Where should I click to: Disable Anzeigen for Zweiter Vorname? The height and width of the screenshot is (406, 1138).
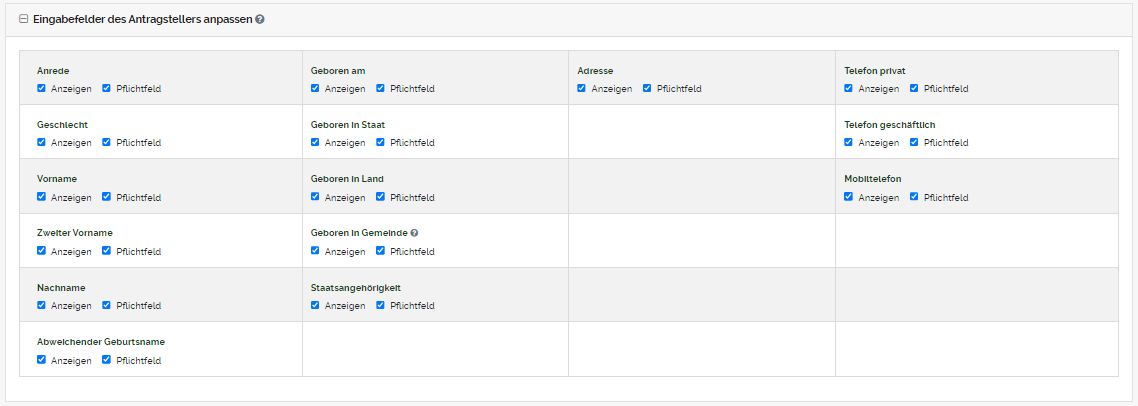point(42,251)
